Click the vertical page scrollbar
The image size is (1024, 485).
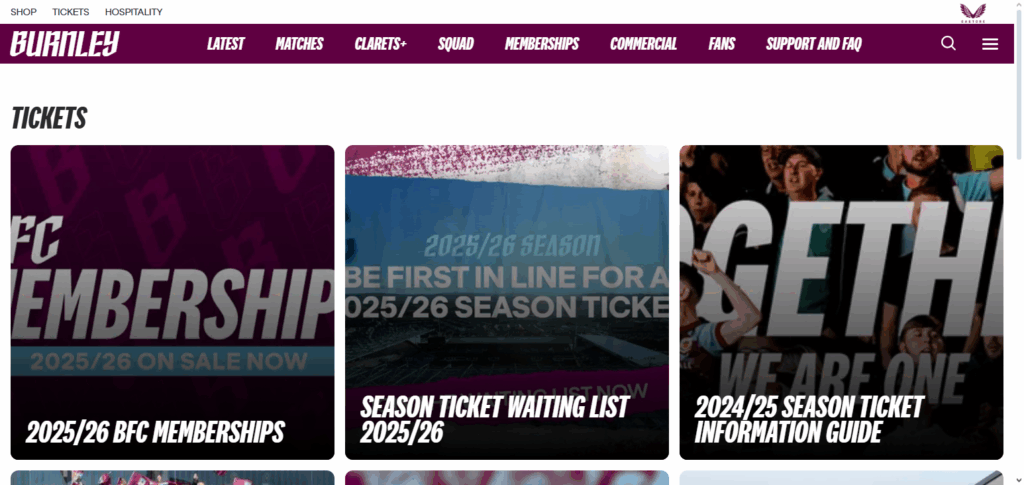point(1019,242)
